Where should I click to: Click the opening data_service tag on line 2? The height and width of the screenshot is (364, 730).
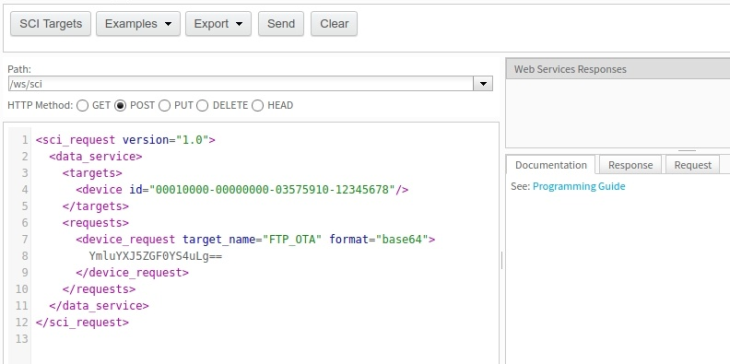(95, 157)
